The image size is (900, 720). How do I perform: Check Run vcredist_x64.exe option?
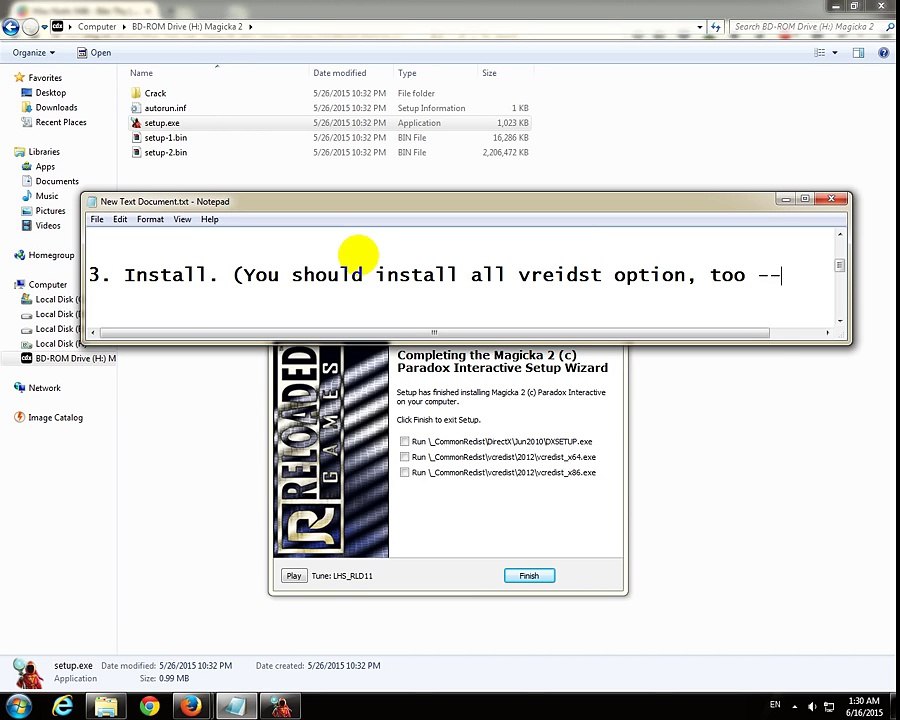coord(405,457)
